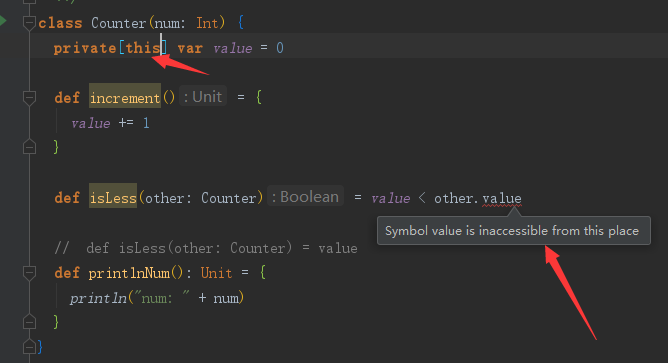Screen dimensions: 668x363
Task: Click the printlnNum method name
Action: (x=129, y=273)
